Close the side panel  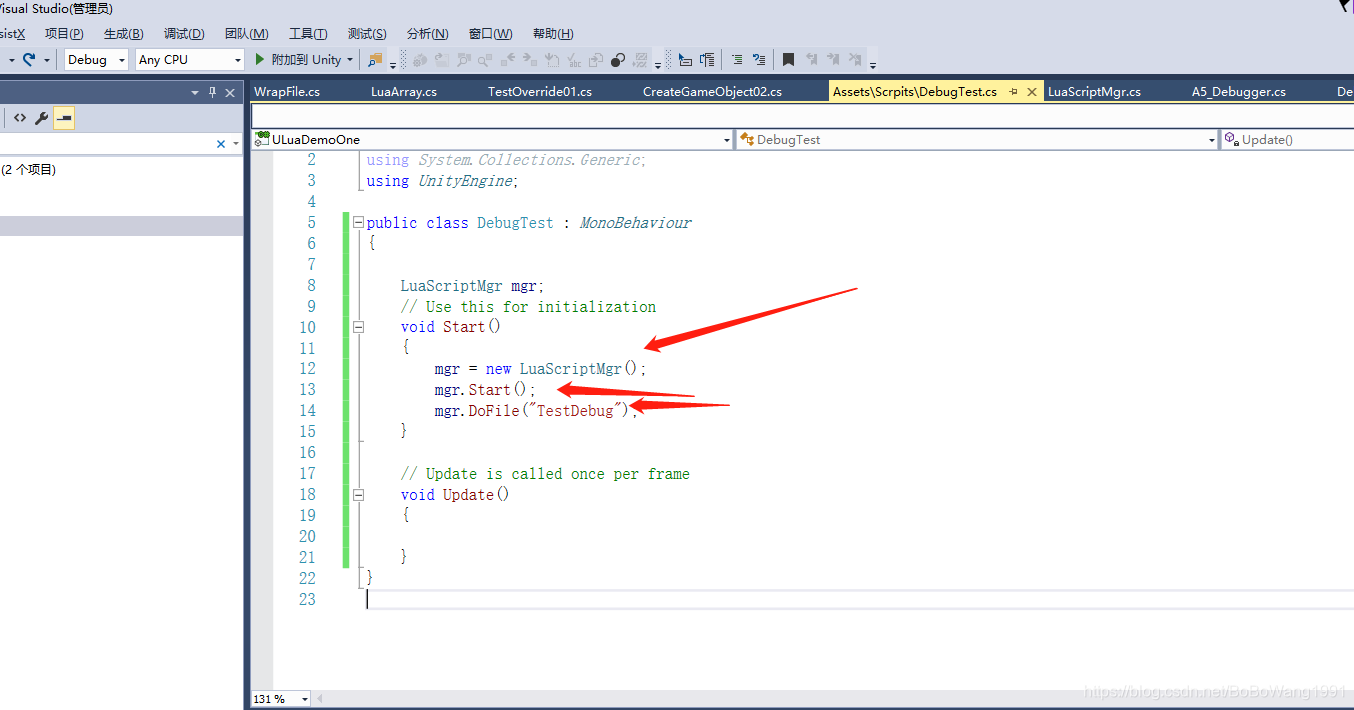pyautogui.click(x=230, y=92)
